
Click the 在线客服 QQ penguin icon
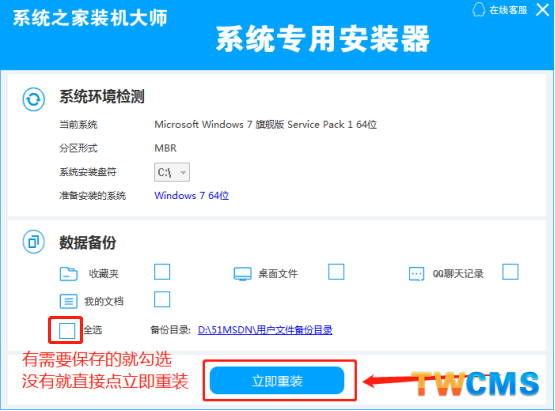479,10
